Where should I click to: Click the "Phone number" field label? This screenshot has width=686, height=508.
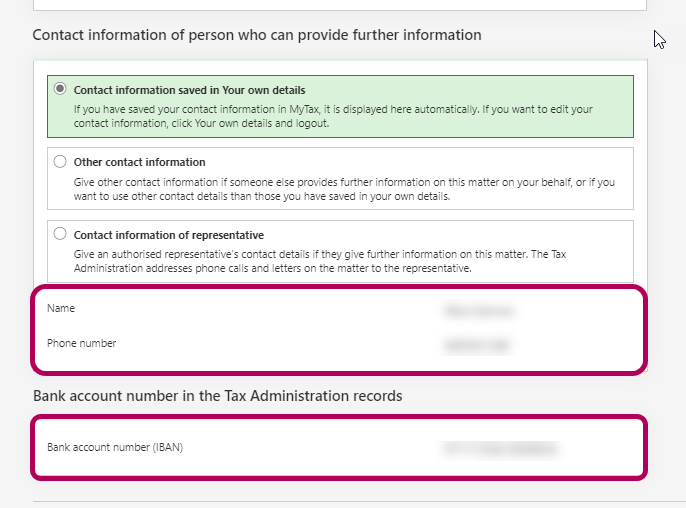coord(81,343)
